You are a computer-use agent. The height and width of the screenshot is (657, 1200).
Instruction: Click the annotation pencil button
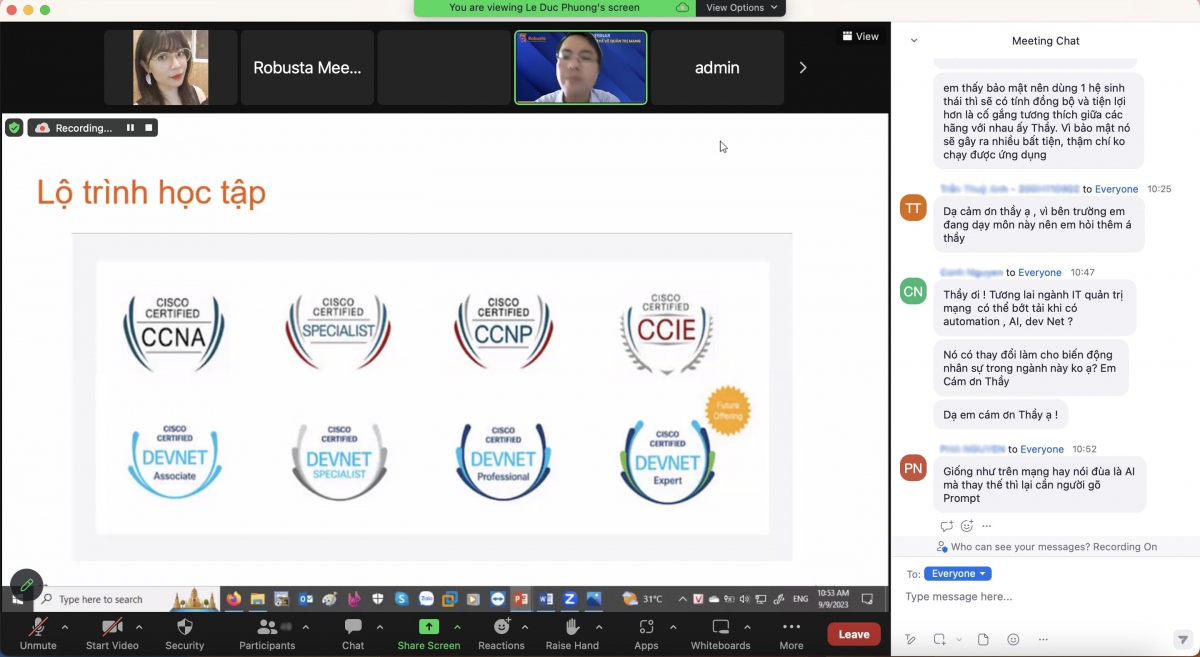(x=26, y=585)
